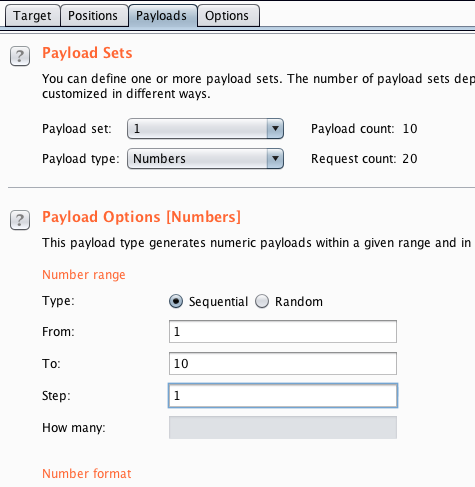Focus the Step input field
This screenshot has width=475, height=487.
(283, 396)
